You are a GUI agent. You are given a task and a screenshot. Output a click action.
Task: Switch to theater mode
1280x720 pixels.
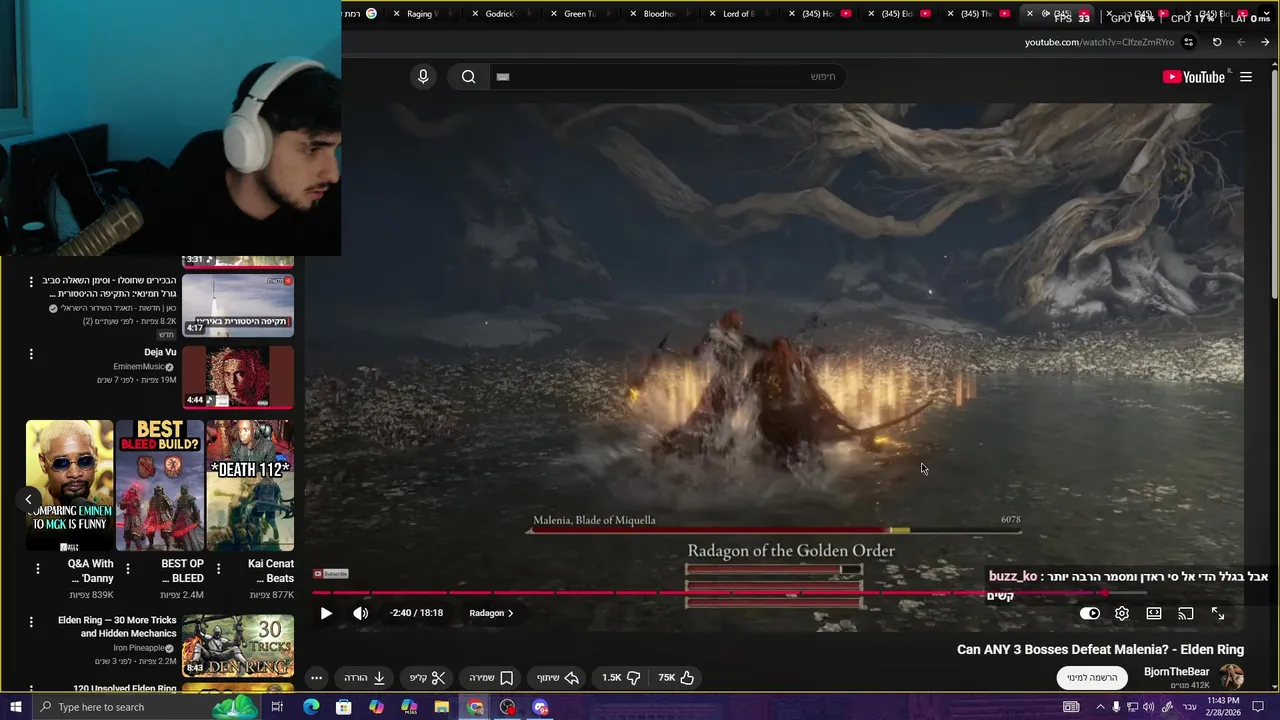pyautogui.click(x=1154, y=614)
